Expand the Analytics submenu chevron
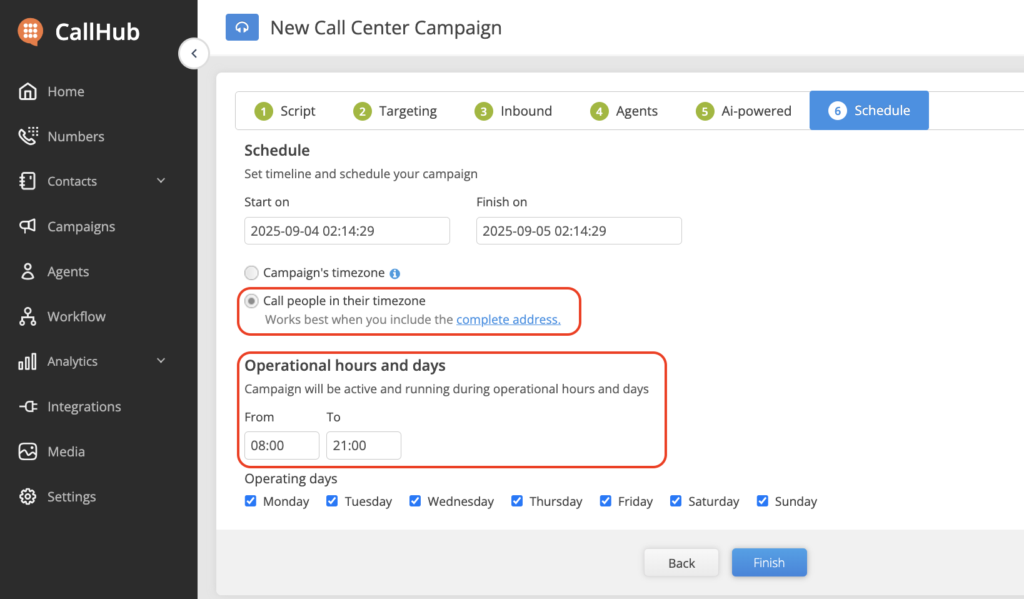 pos(161,361)
